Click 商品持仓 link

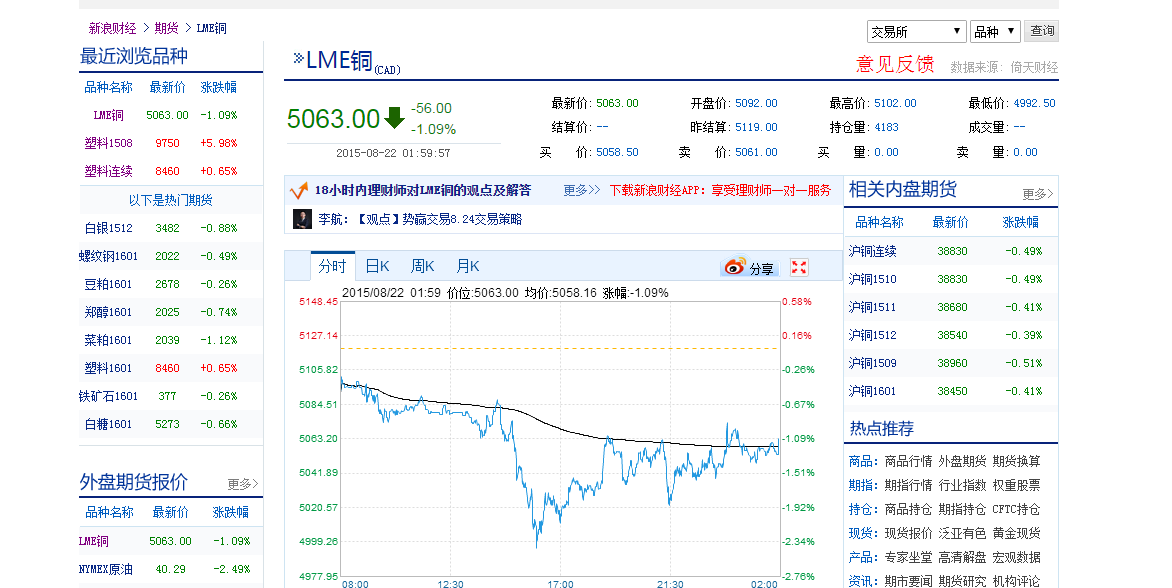pyautogui.click(x=908, y=510)
